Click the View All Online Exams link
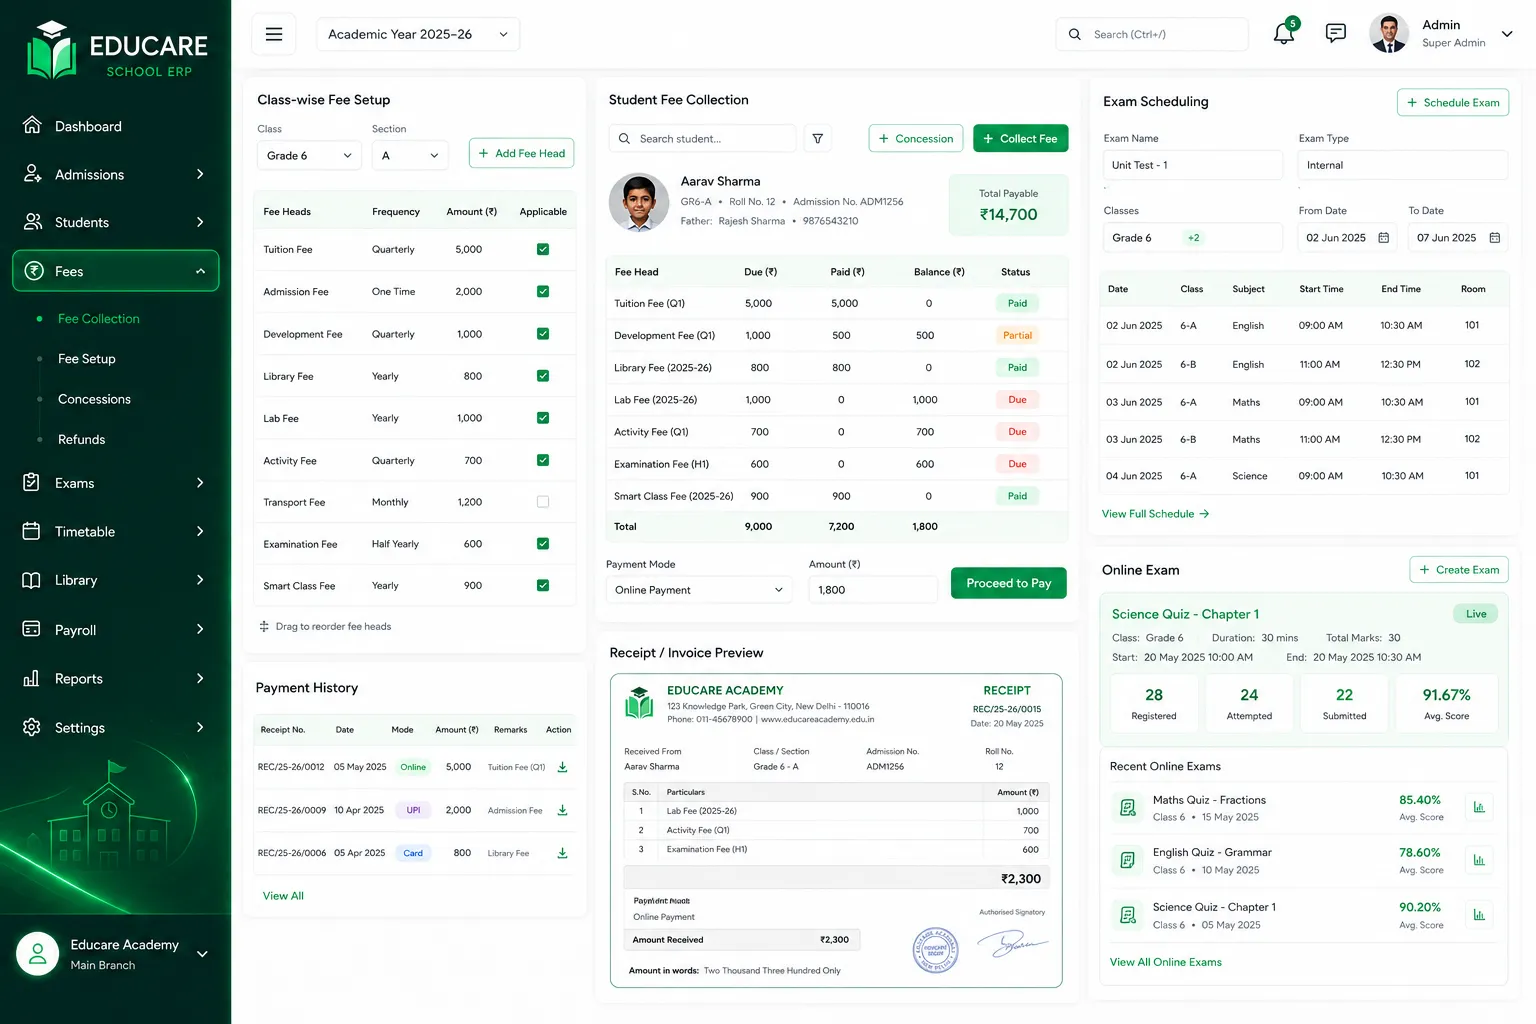The width and height of the screenshot is (1536, 1024). click(1166, 962)
